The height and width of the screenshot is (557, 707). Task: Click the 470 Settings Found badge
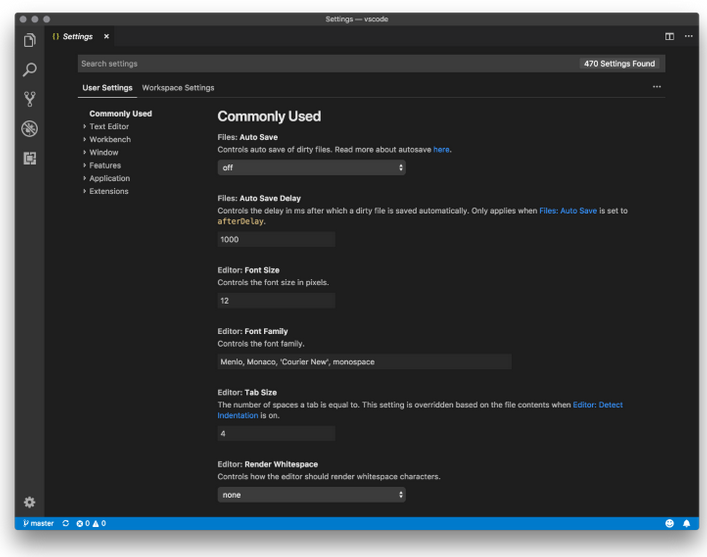(x=619, y=64)
